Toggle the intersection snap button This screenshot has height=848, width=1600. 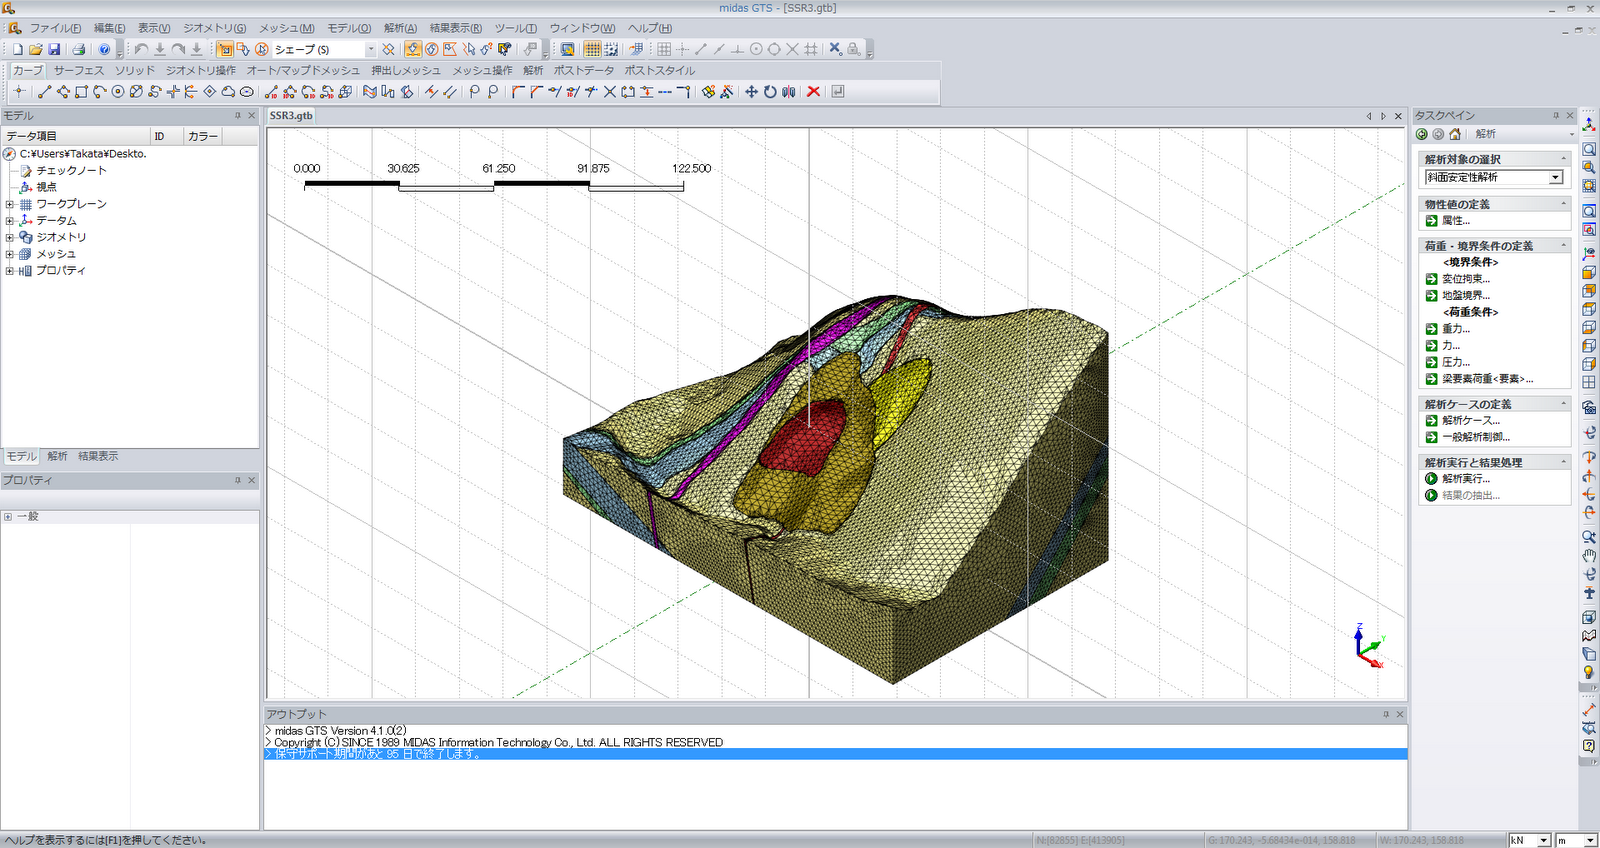pyautogui.click(x=793, y=49)
